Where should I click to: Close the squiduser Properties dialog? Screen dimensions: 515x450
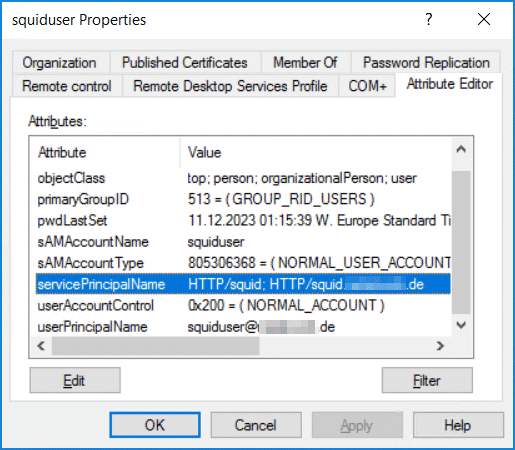[484, 19]
